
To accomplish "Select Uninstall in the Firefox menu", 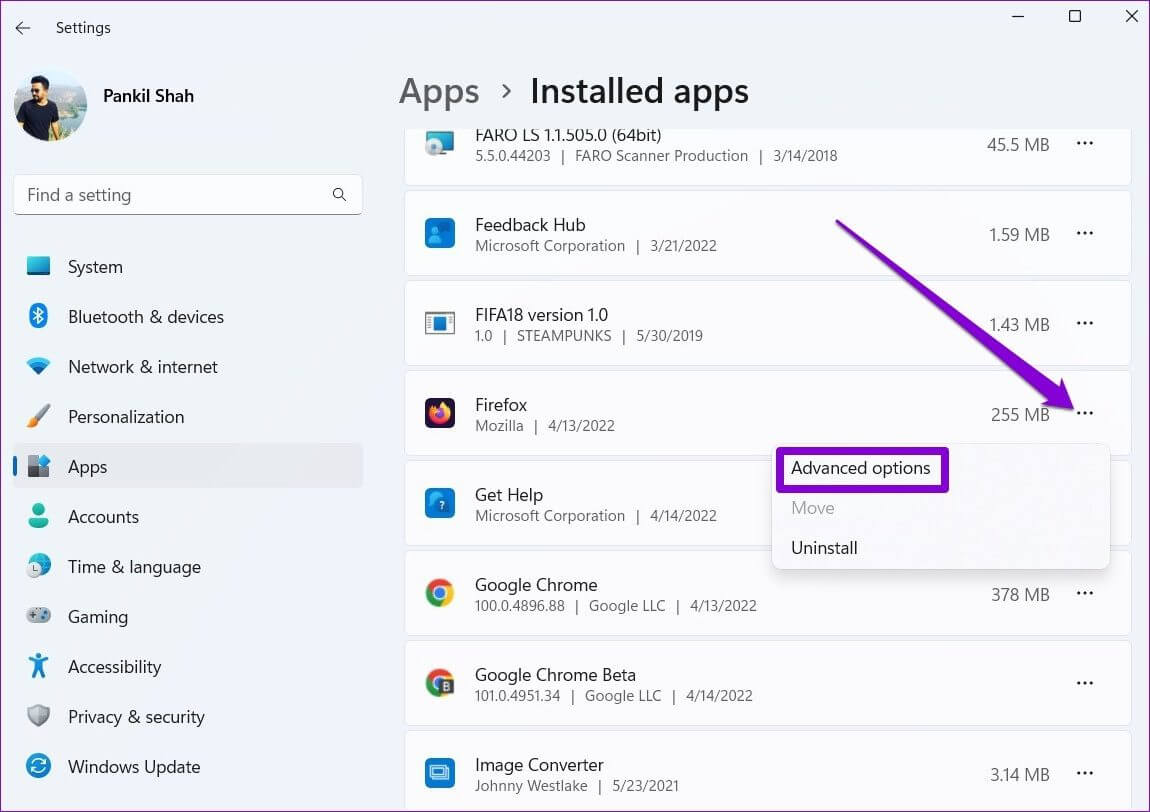I will [x=824, y=548].
